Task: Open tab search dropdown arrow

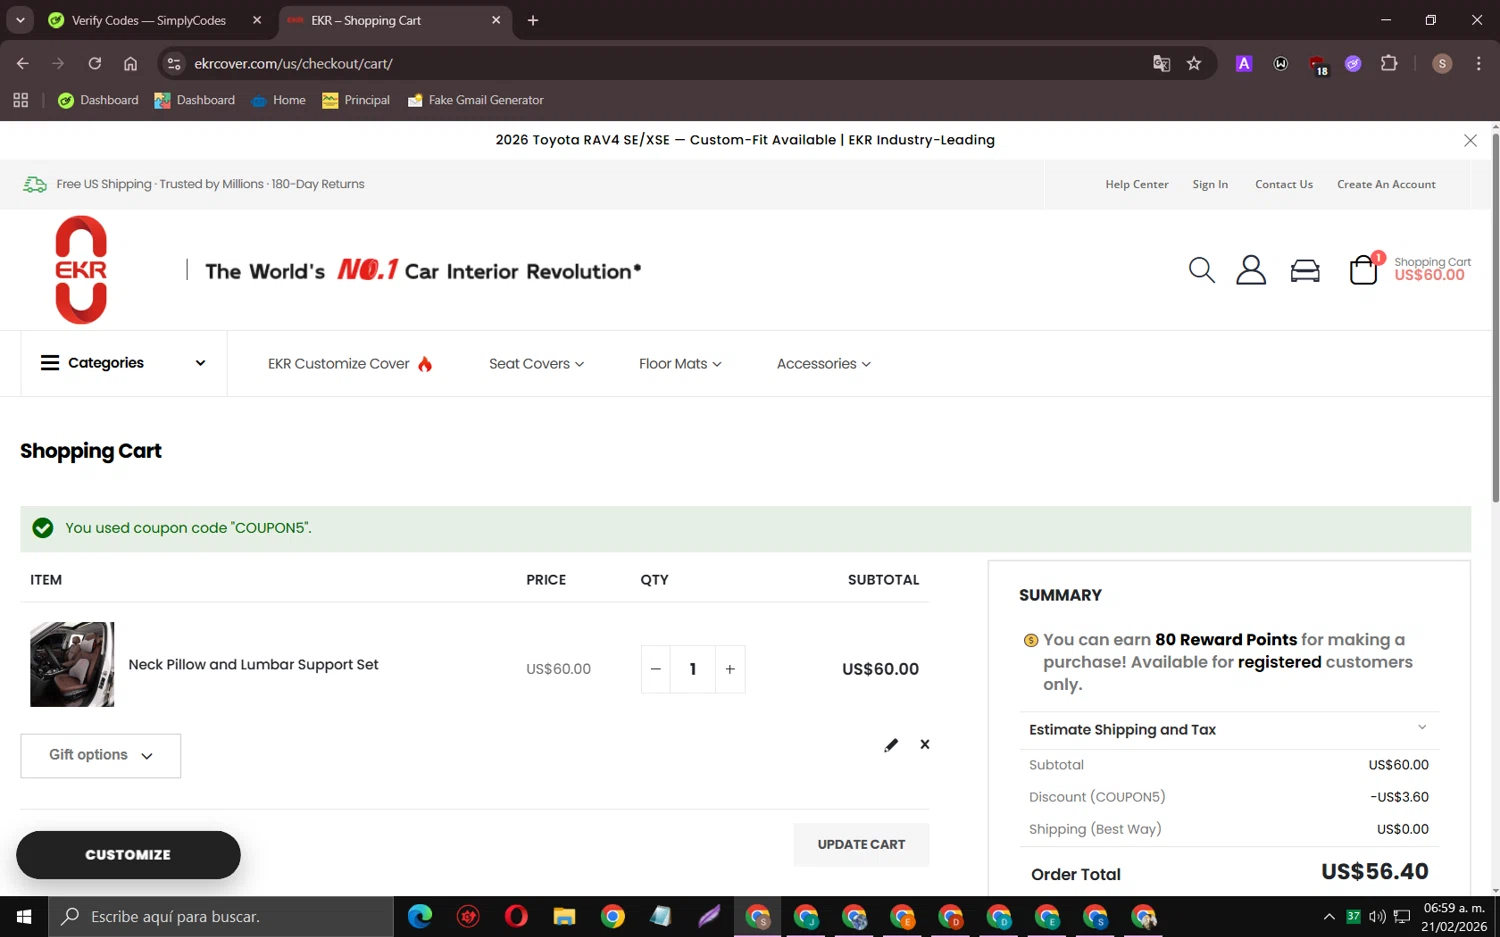Action: (20, 20)
